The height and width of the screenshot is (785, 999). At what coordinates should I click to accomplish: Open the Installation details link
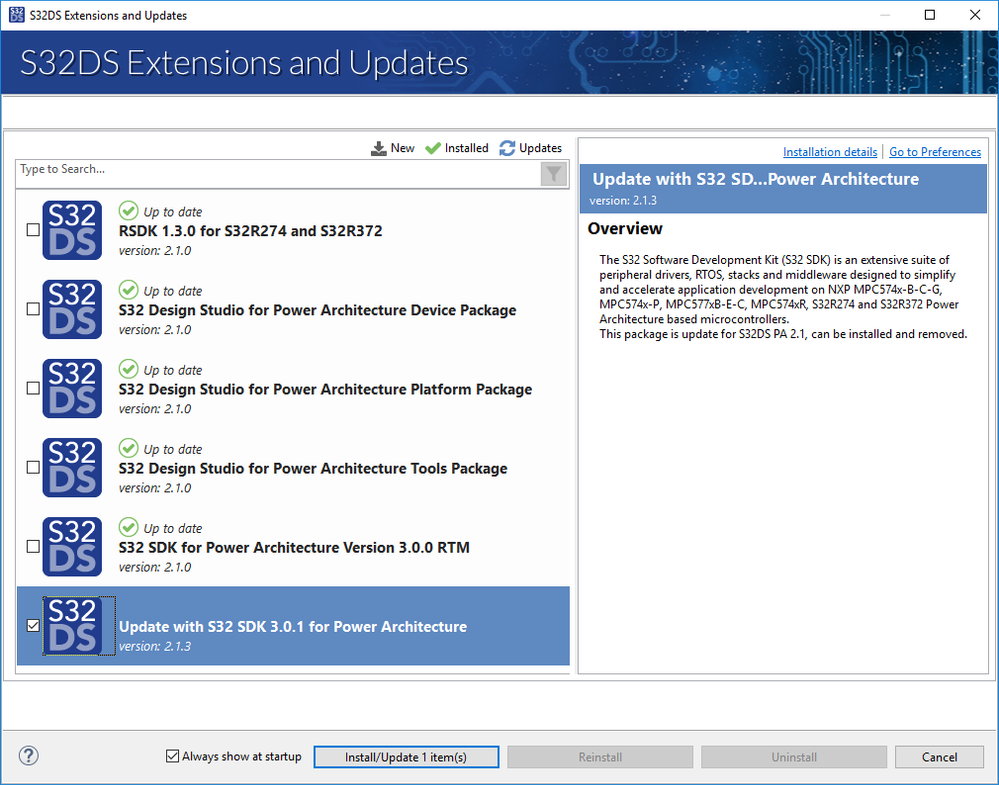point(830,152)
